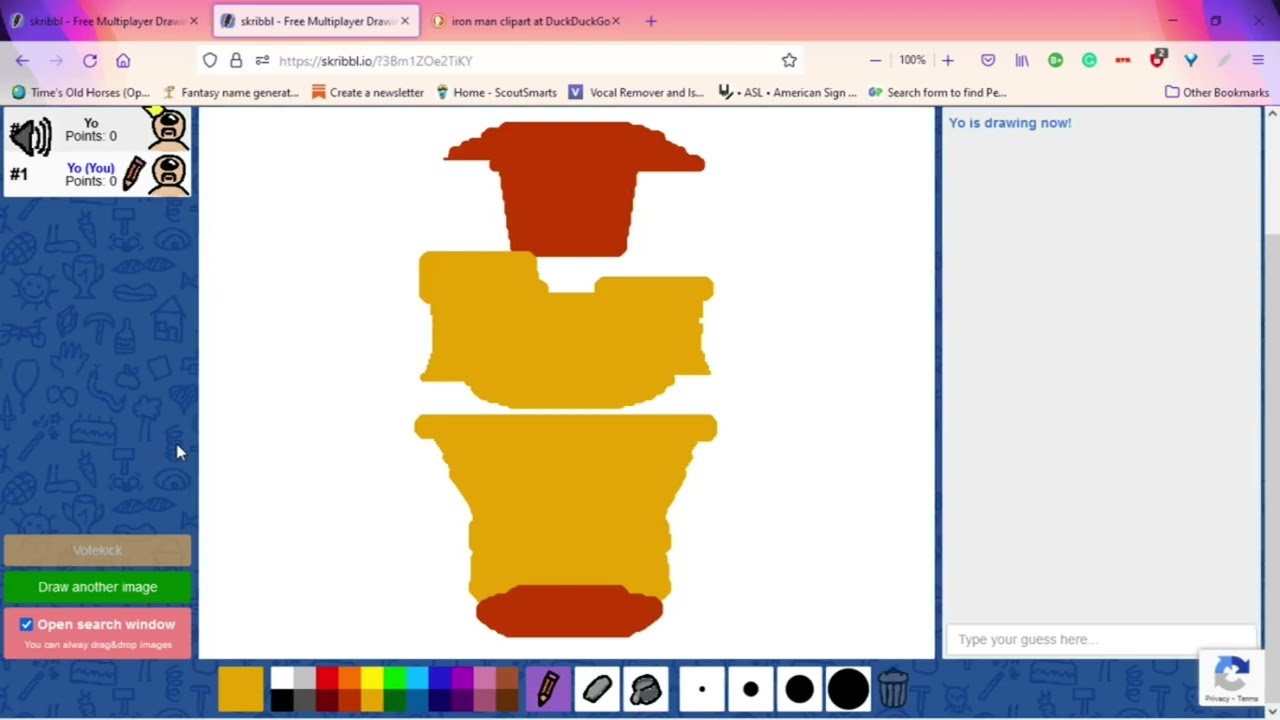Choose the second smallest brush size
Screen dimensions: 1280x720
coord(751,689)
